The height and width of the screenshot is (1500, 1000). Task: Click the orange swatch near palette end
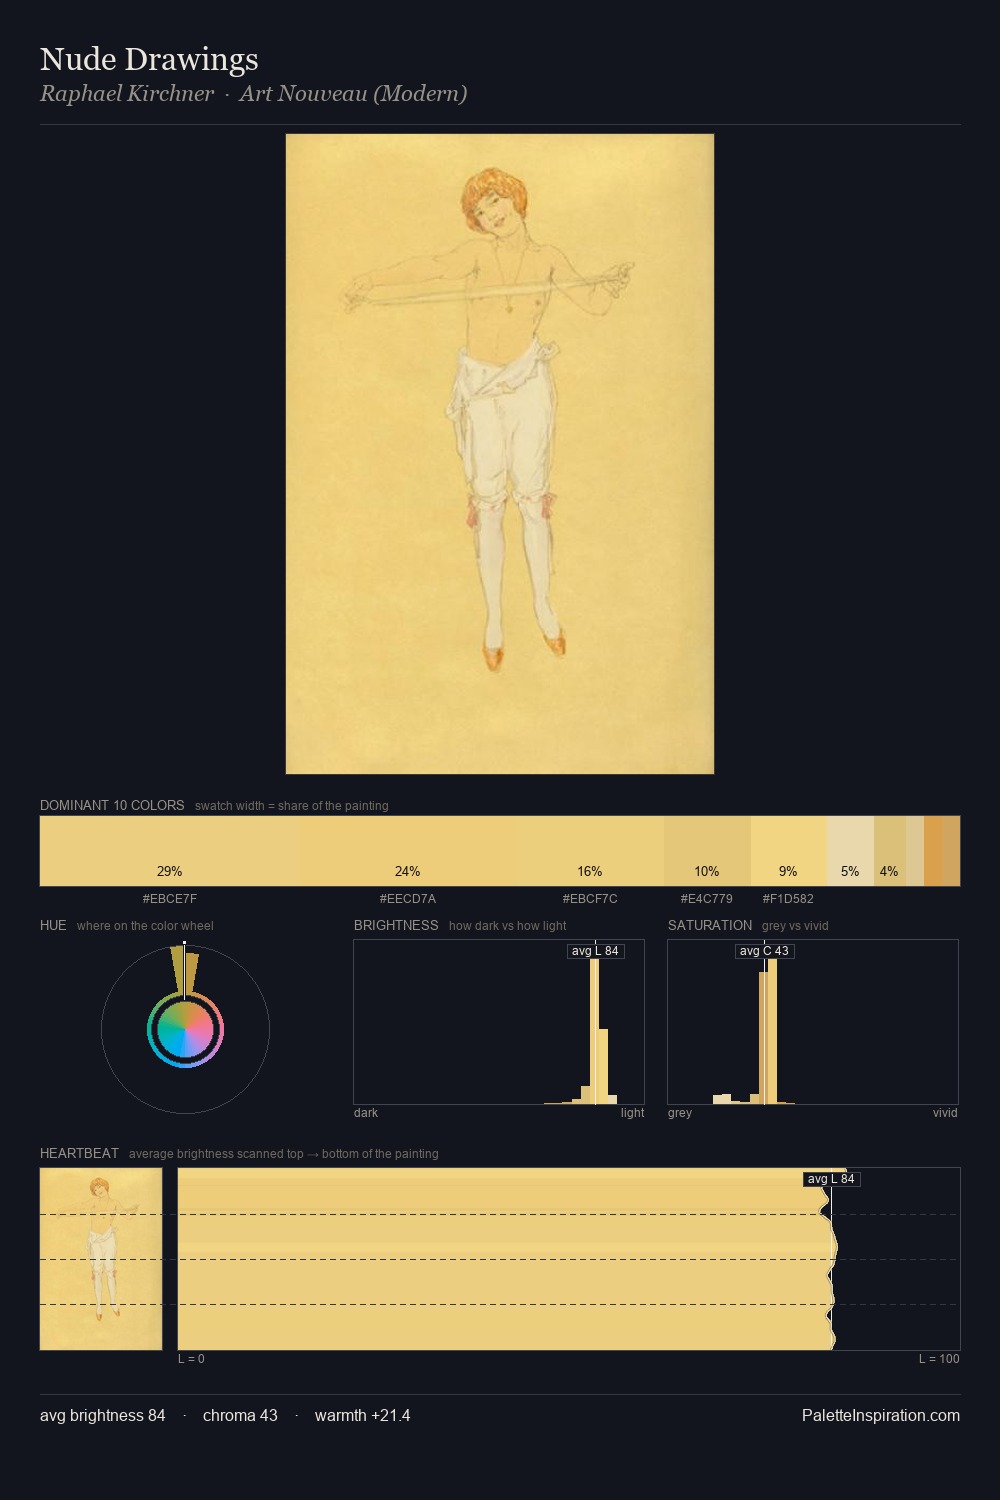point(932,851)
